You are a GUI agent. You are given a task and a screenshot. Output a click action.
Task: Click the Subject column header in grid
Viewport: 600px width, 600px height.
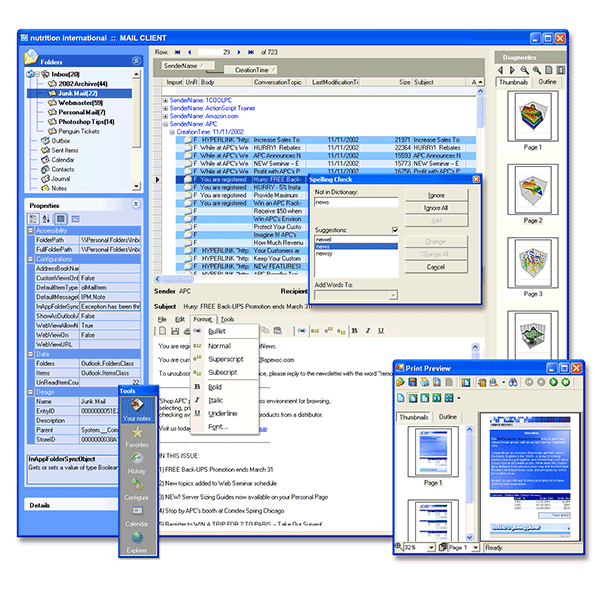[439, 82]
